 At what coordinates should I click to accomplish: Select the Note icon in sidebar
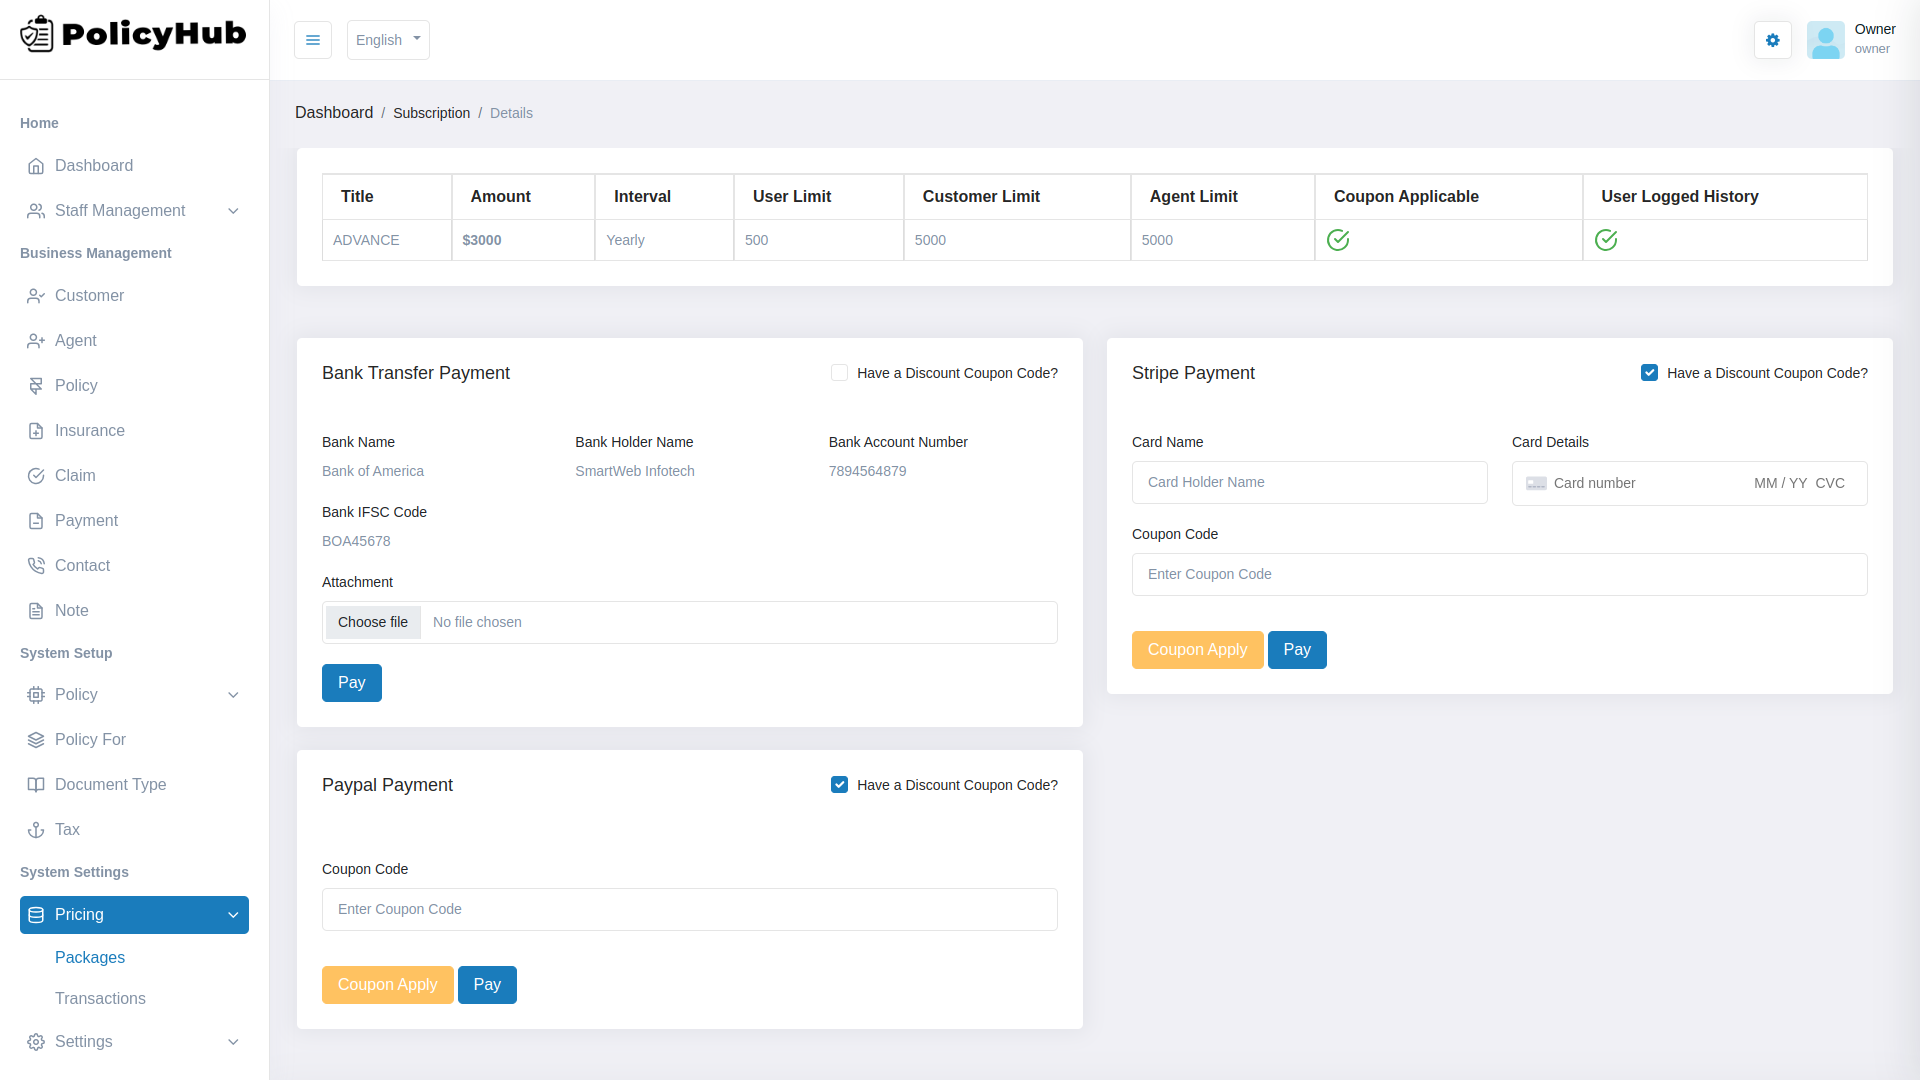click(x=36, y=610)
